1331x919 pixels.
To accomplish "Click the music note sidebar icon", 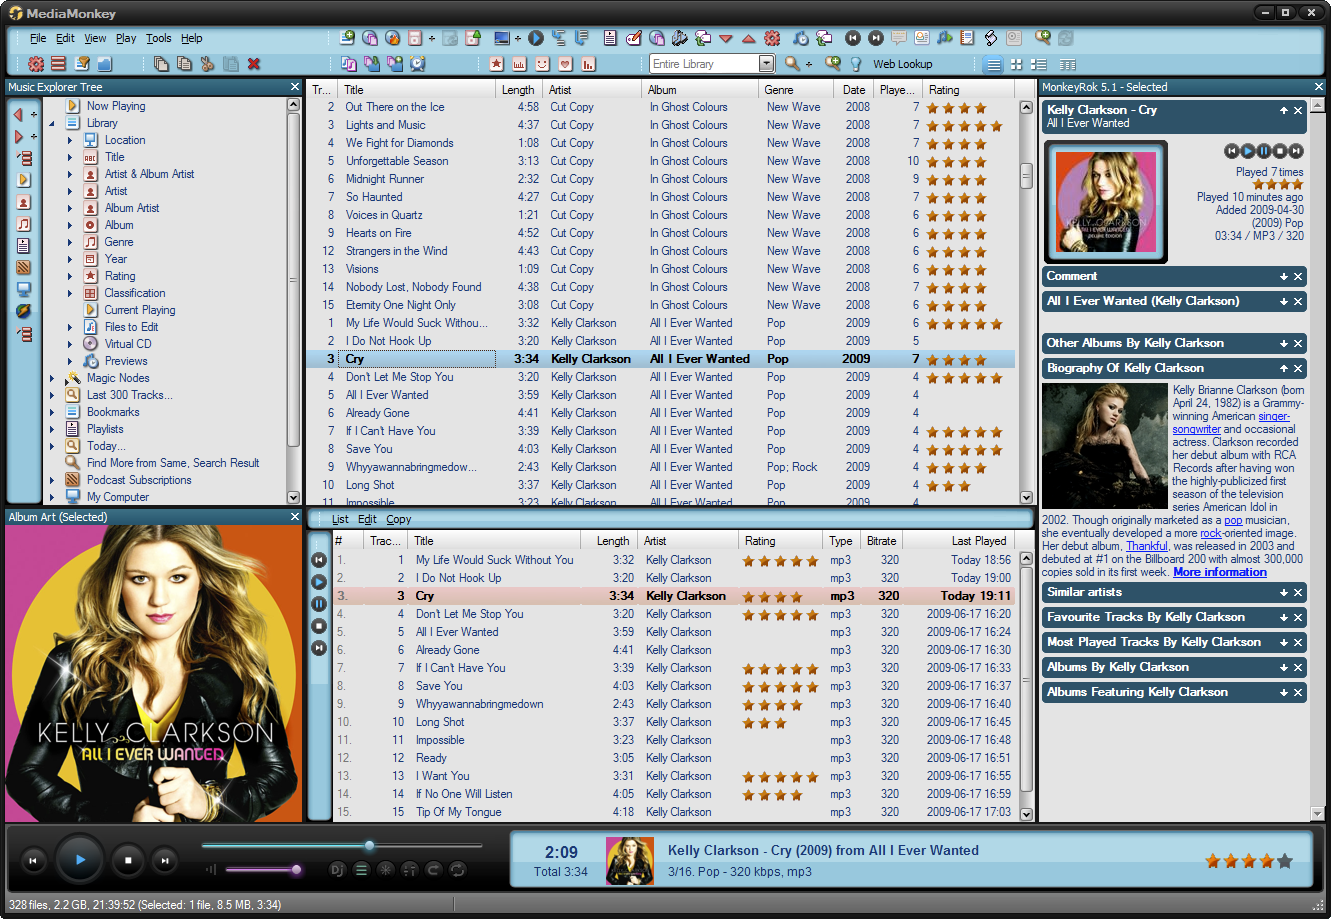I will (24, 224).
